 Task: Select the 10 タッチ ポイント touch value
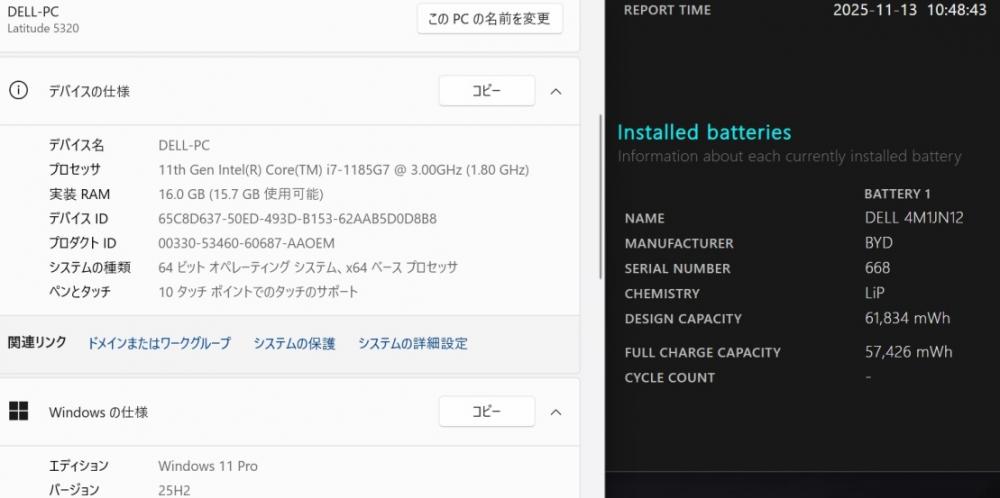(x=258, y=292)
